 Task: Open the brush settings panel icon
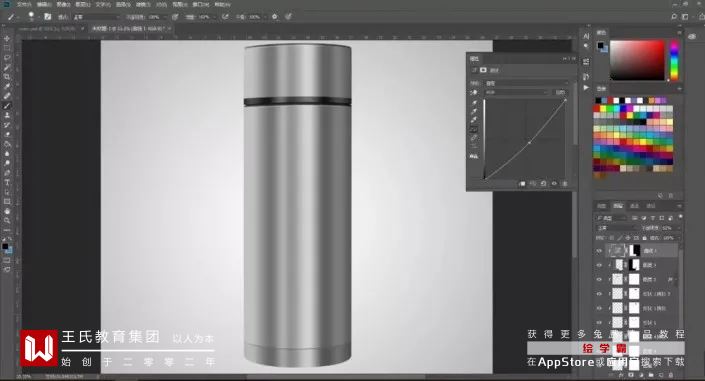pyautogui.click(x=48, y=17)
